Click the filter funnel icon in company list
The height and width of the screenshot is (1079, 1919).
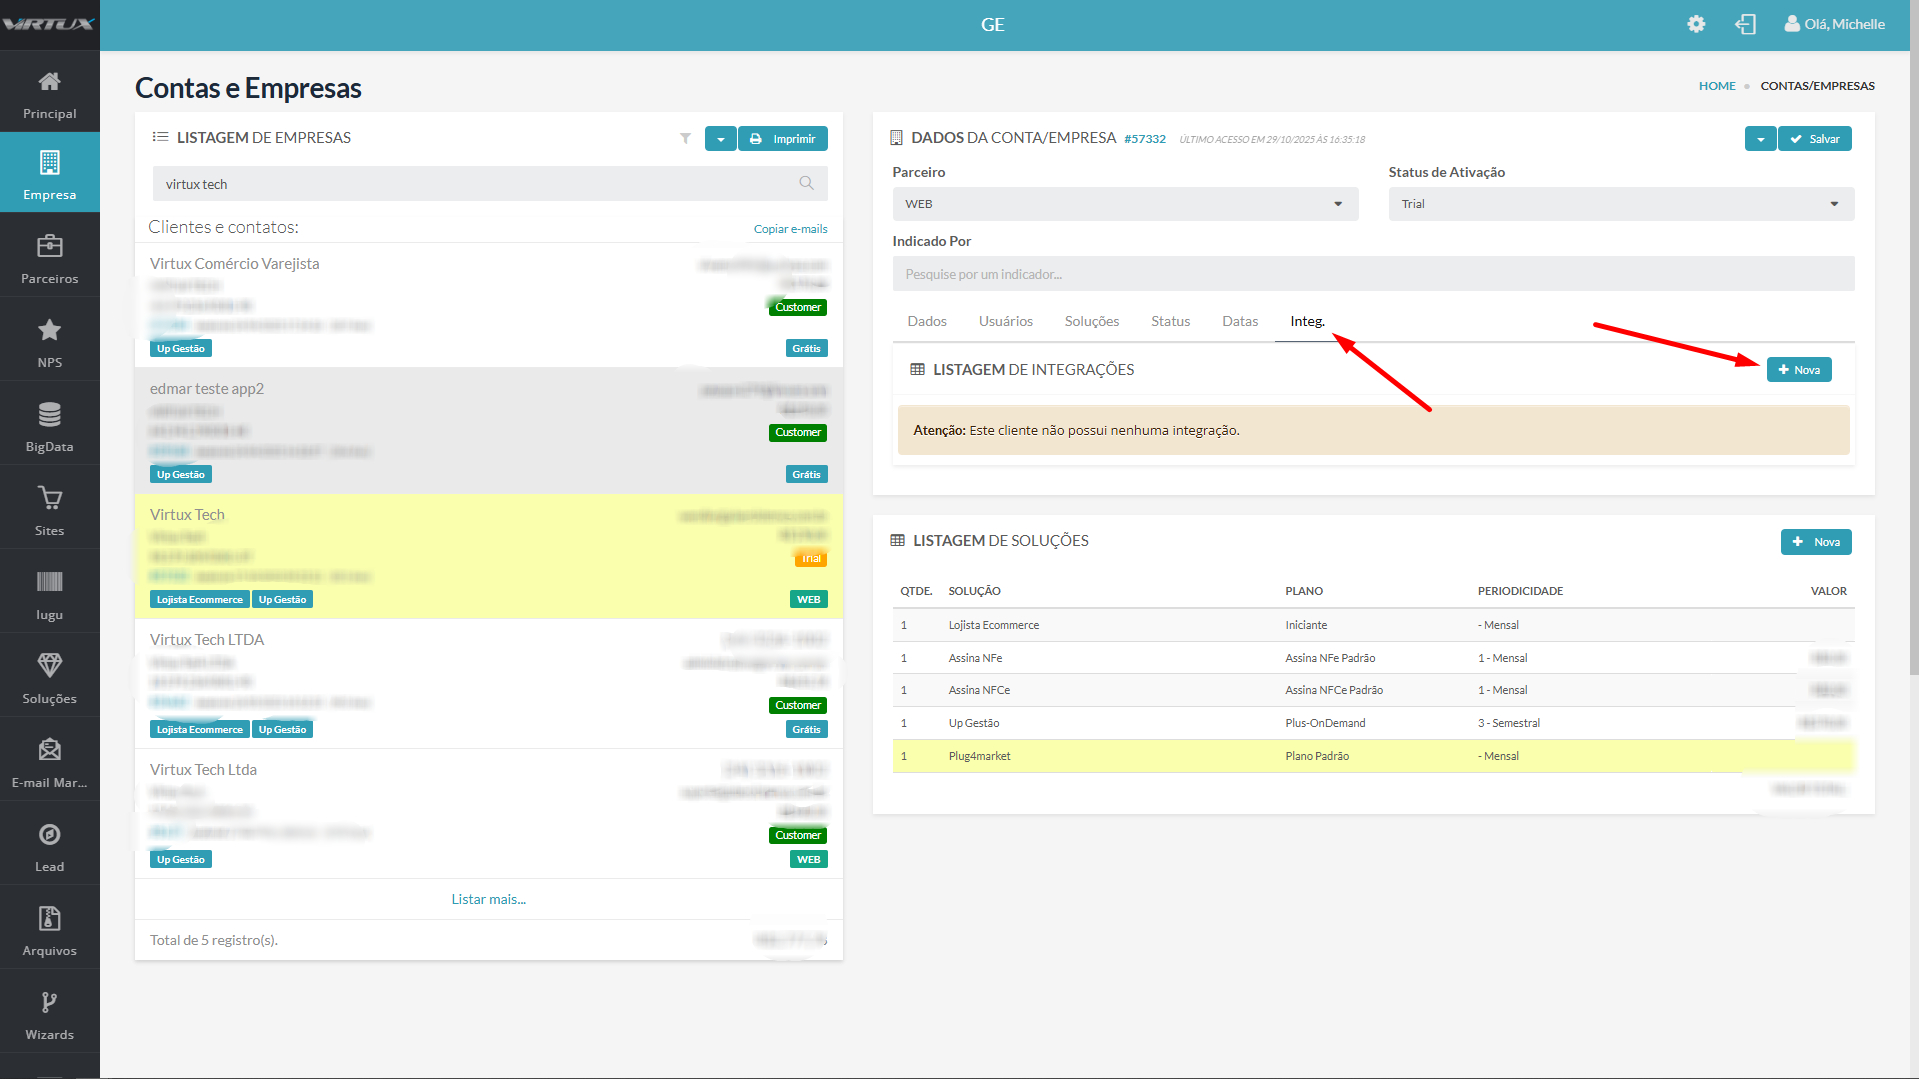tap(685, 138)
